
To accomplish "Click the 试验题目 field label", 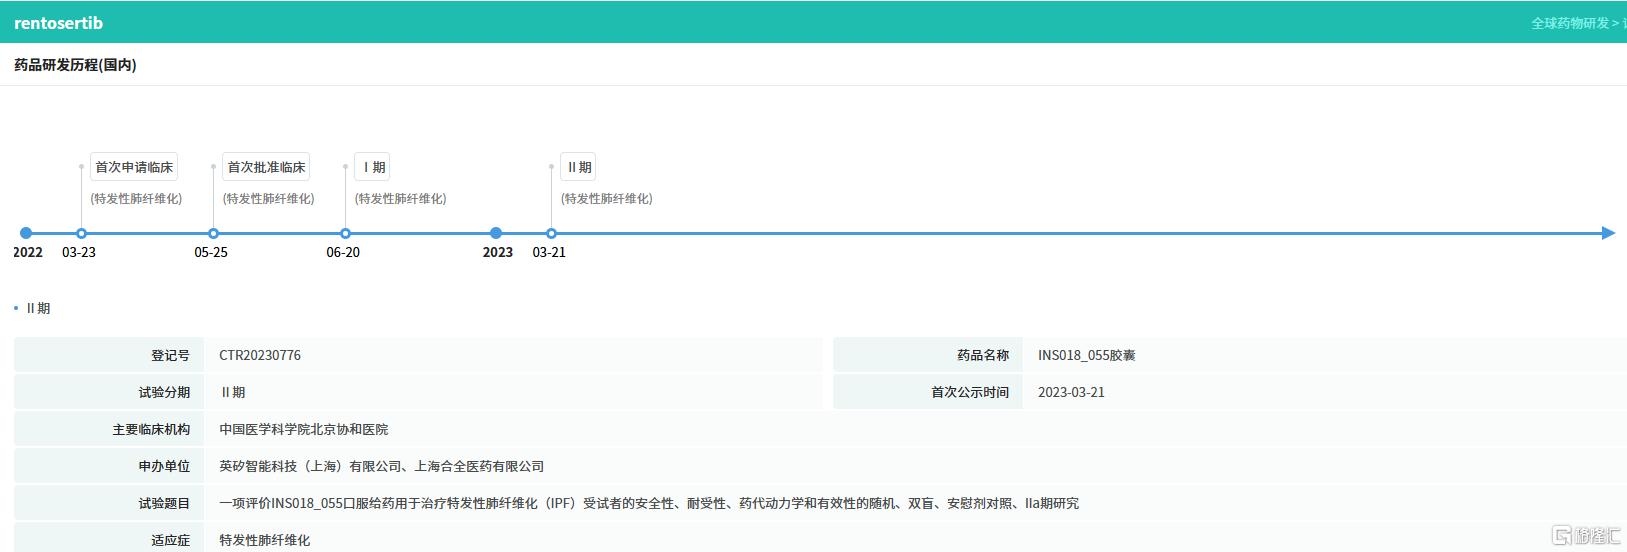I will pyautogui.click(x=164, y=503).
